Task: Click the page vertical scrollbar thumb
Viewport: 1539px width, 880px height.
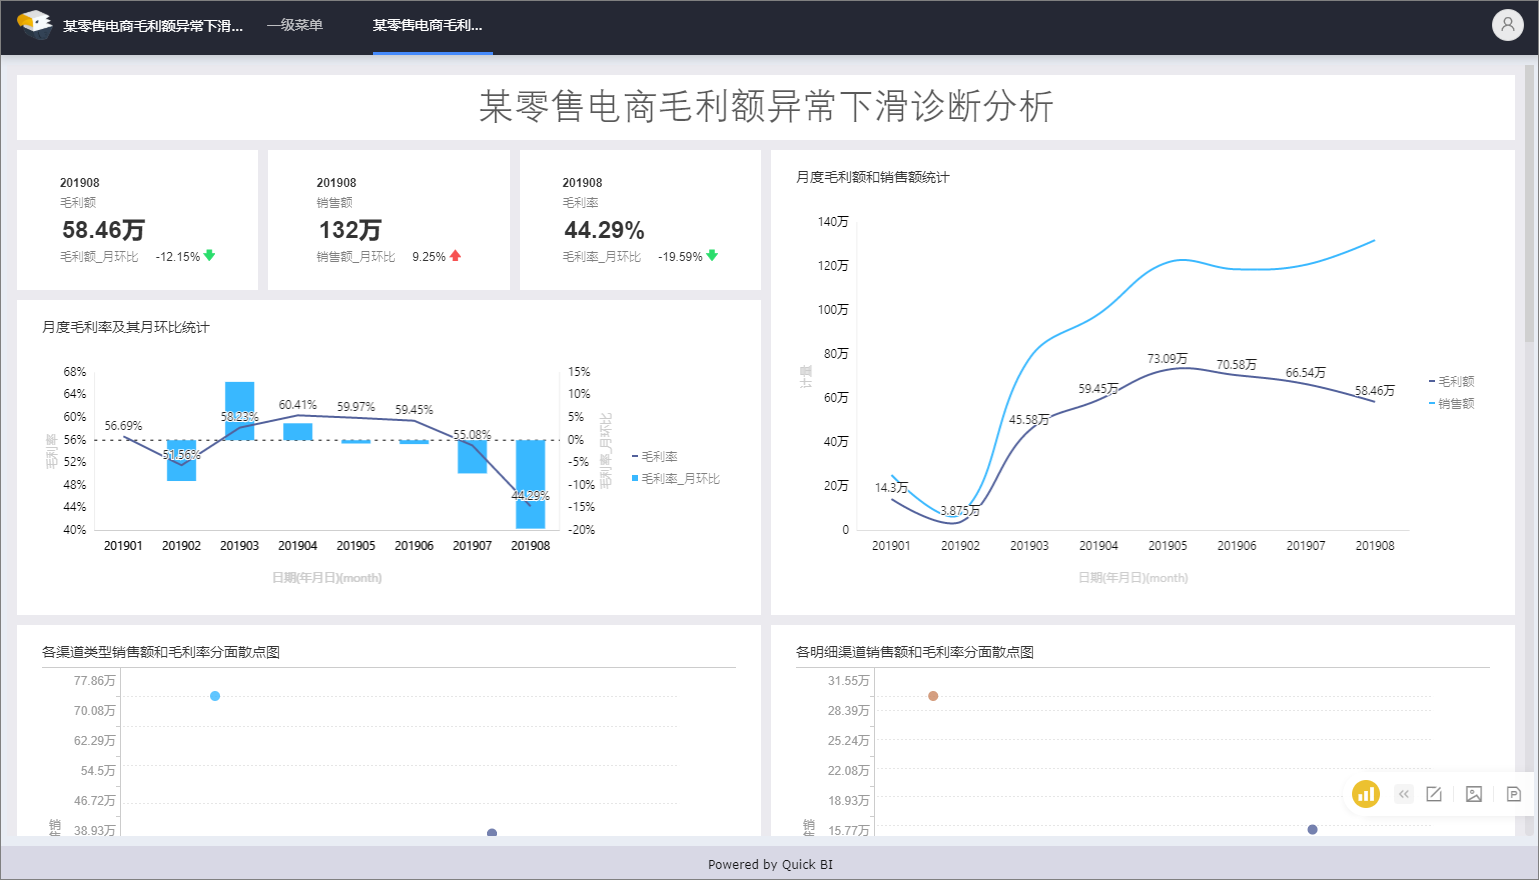Action: click(1529, 204)
